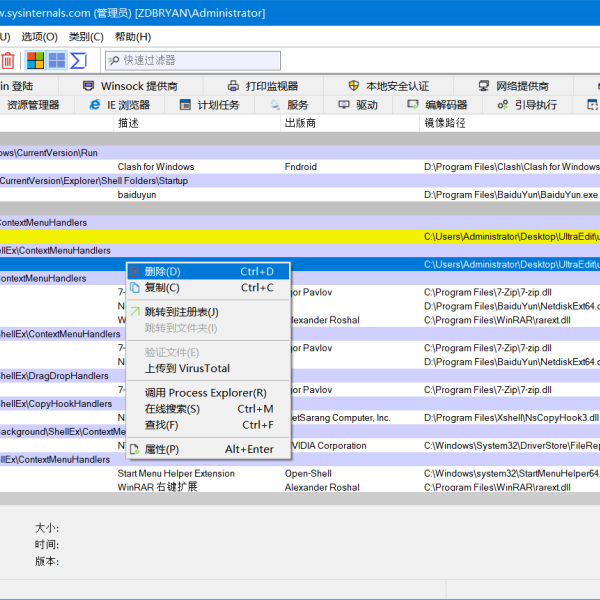The width and height of the screenshot is (600, 600).
Task: Switch to the 本地安全认证 tab
Action: point(388,86)
